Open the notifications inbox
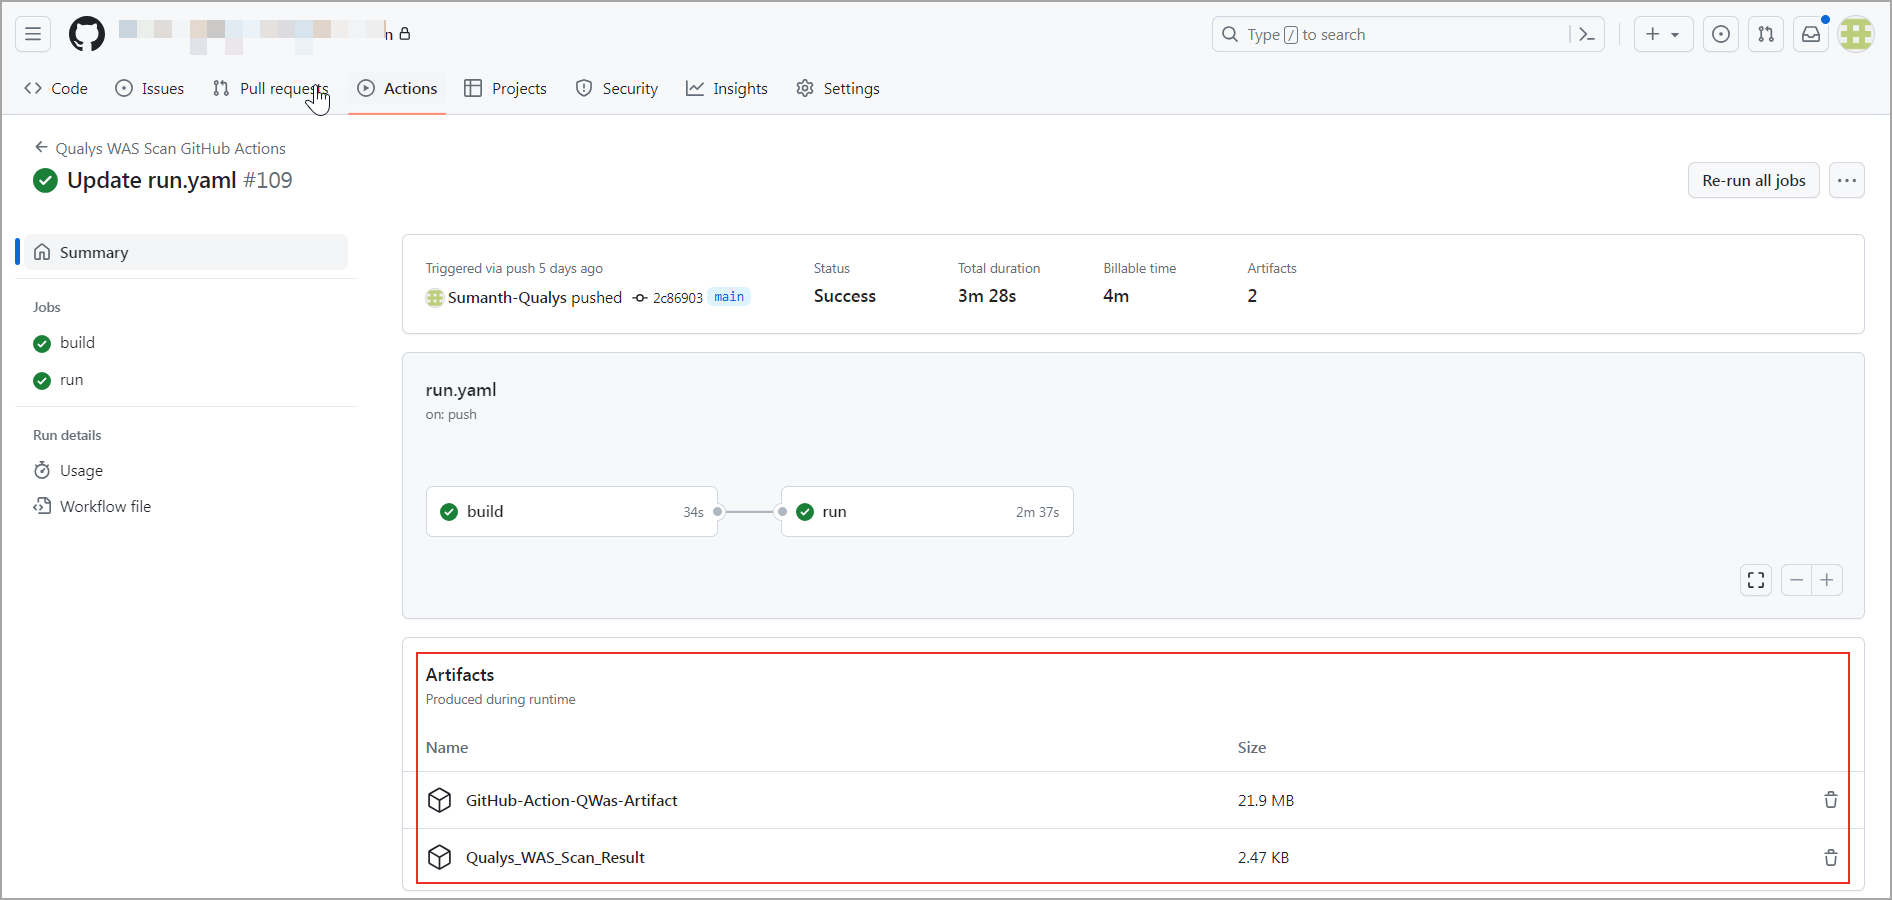1892x900 pixels. click(1811, 34)
